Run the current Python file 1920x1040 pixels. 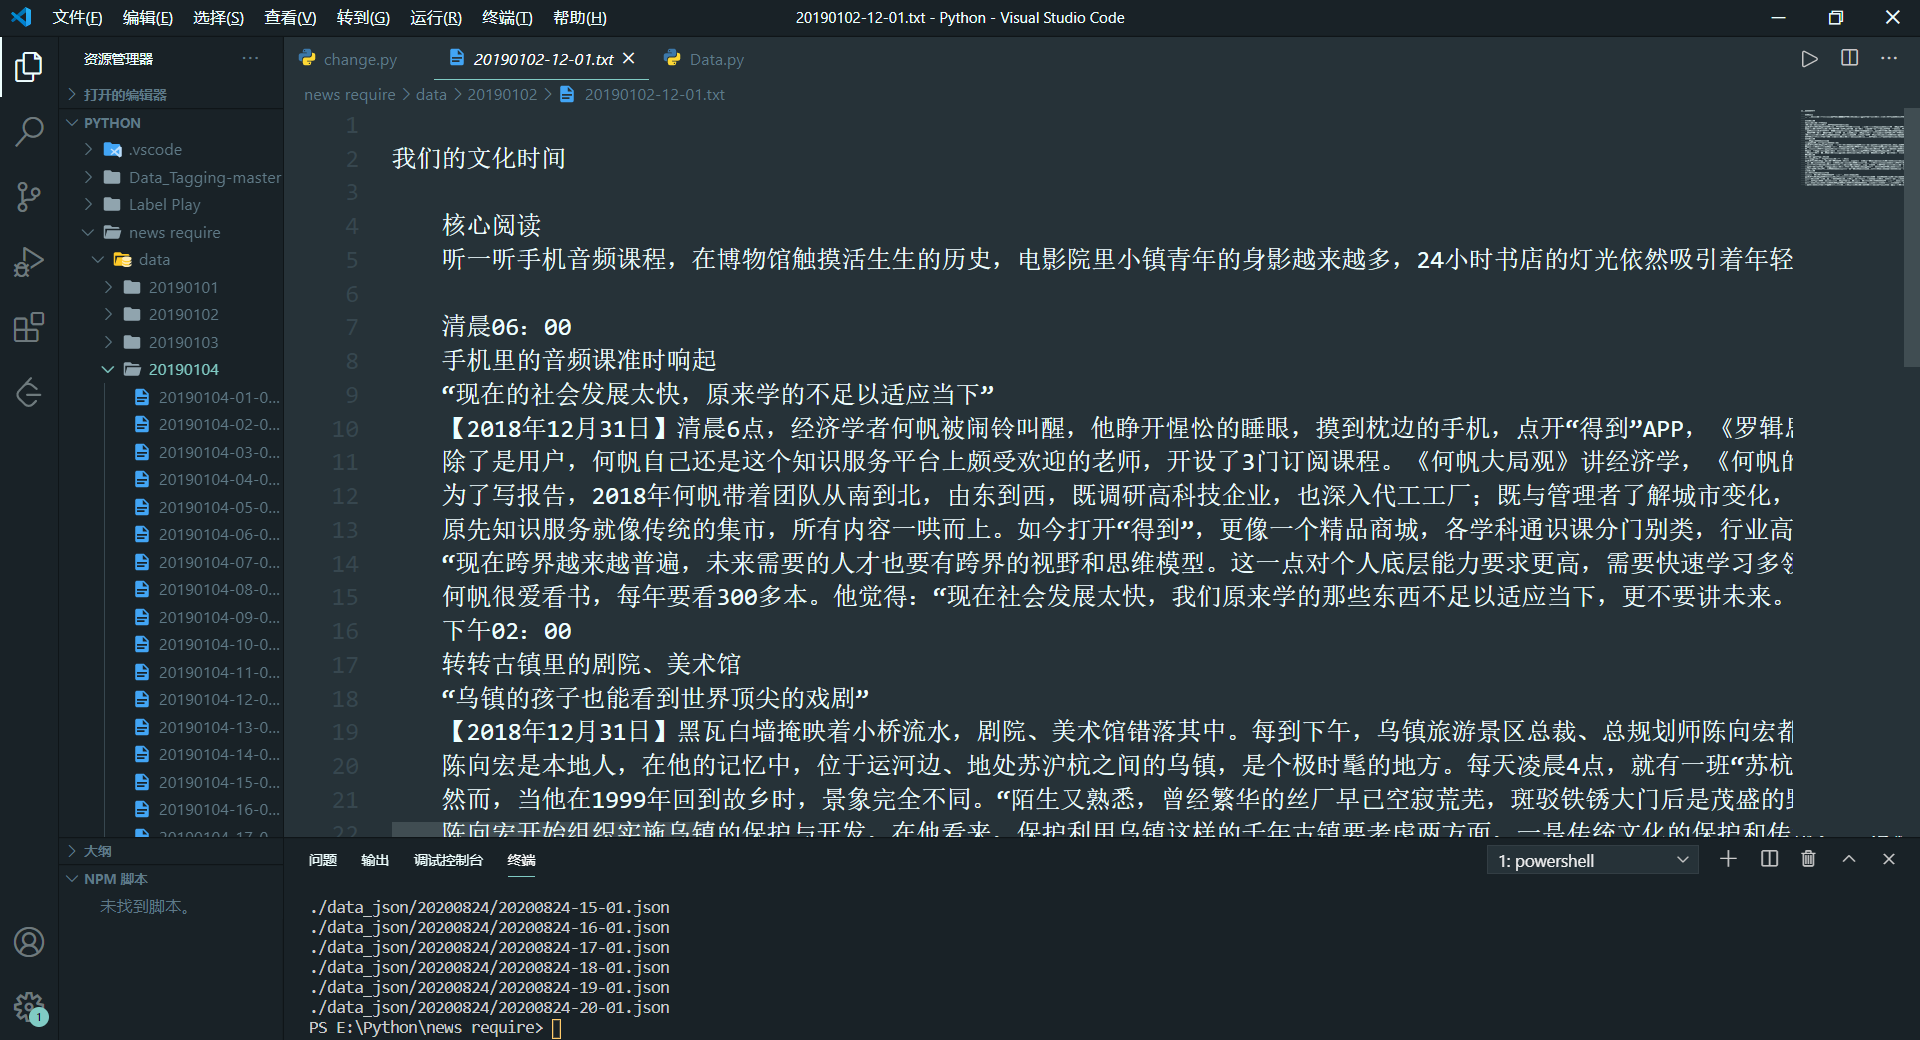(x=1809, y=58)
